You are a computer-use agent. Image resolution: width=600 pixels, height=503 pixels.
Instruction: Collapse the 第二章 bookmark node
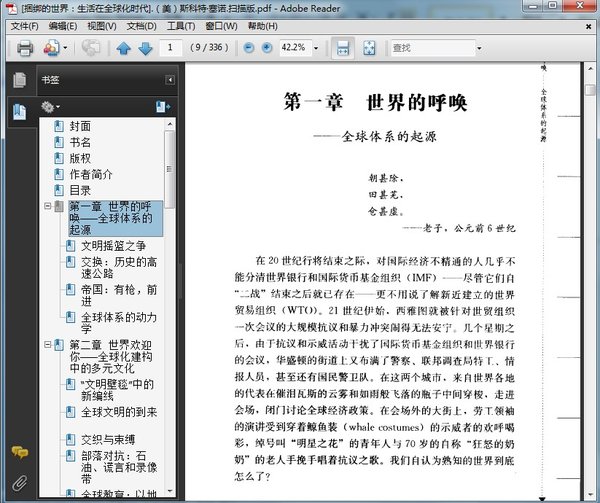(47, 345)
